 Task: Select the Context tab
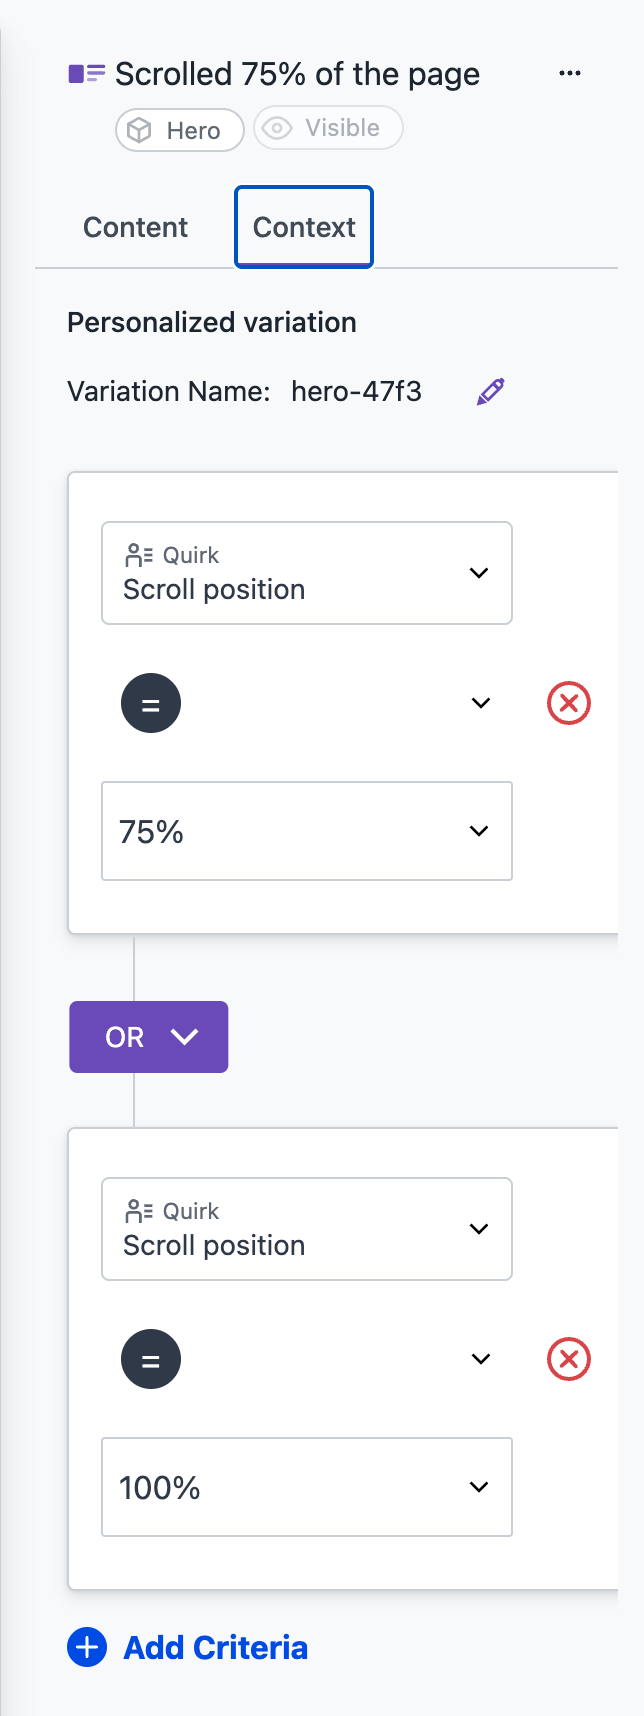pos(304,227)
